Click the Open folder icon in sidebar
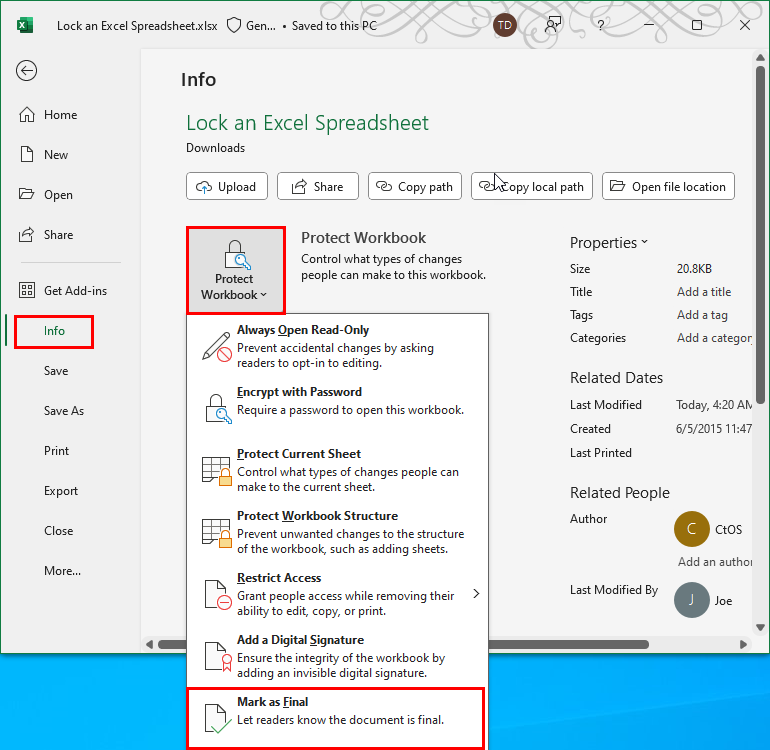This screenshot has width=770, height=750. [27, 194]
